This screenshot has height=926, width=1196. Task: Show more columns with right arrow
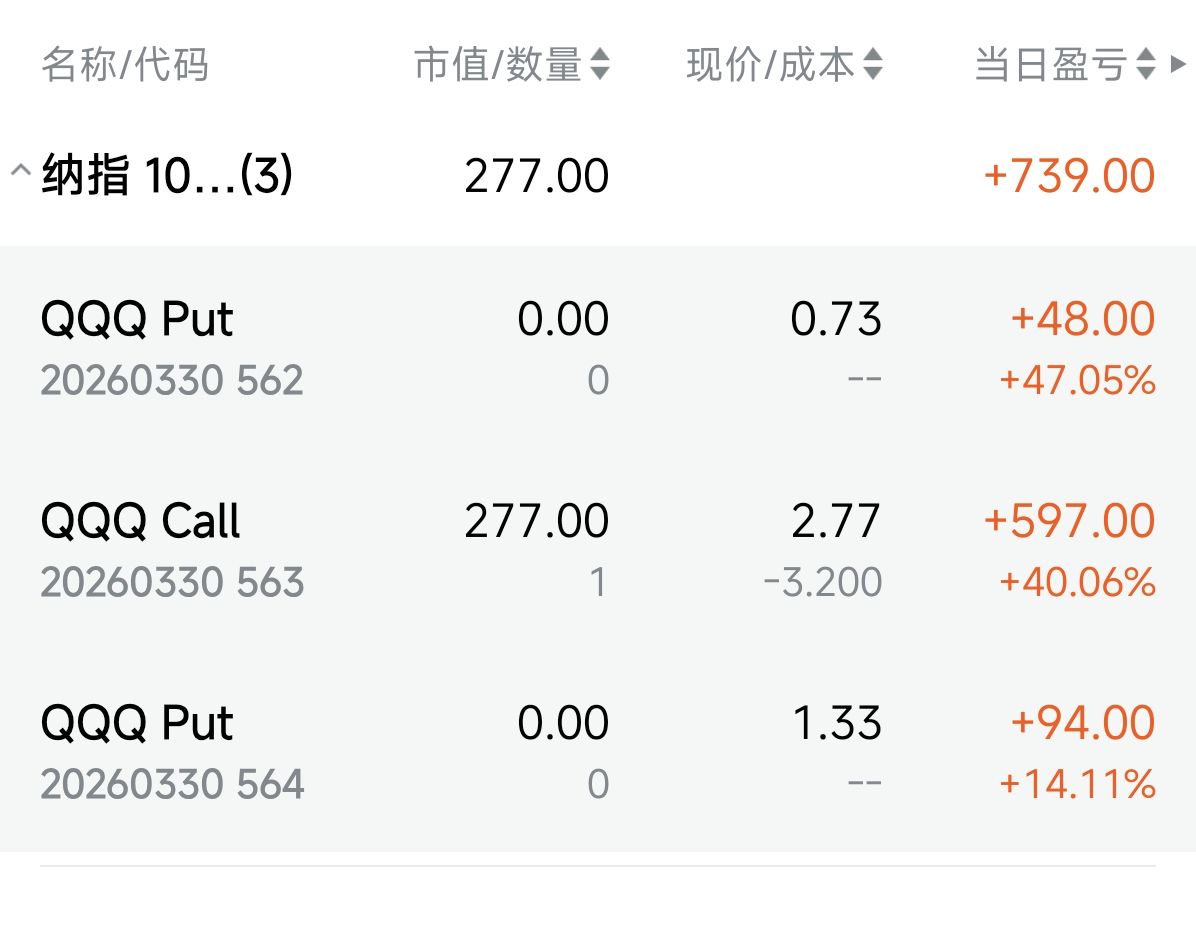tap(1177, 65)
